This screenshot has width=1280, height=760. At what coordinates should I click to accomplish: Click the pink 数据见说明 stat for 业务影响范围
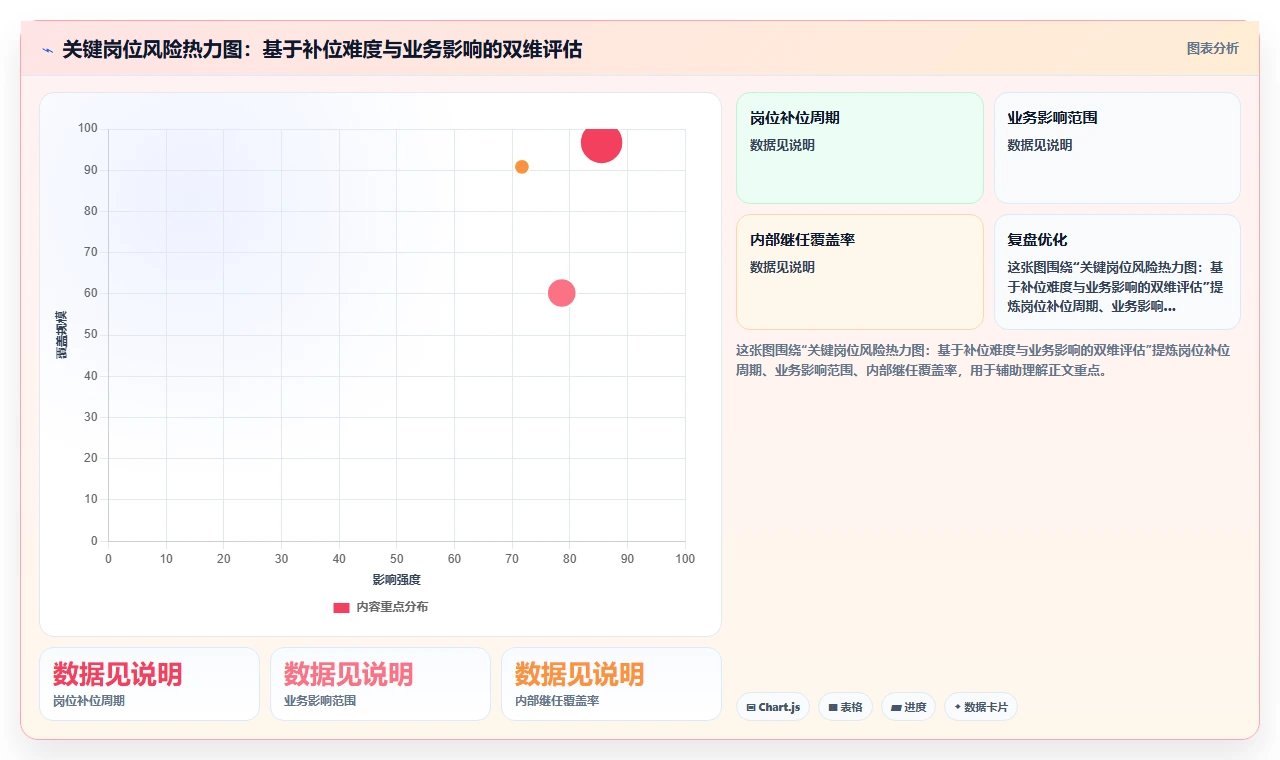(x=349, y=674)
